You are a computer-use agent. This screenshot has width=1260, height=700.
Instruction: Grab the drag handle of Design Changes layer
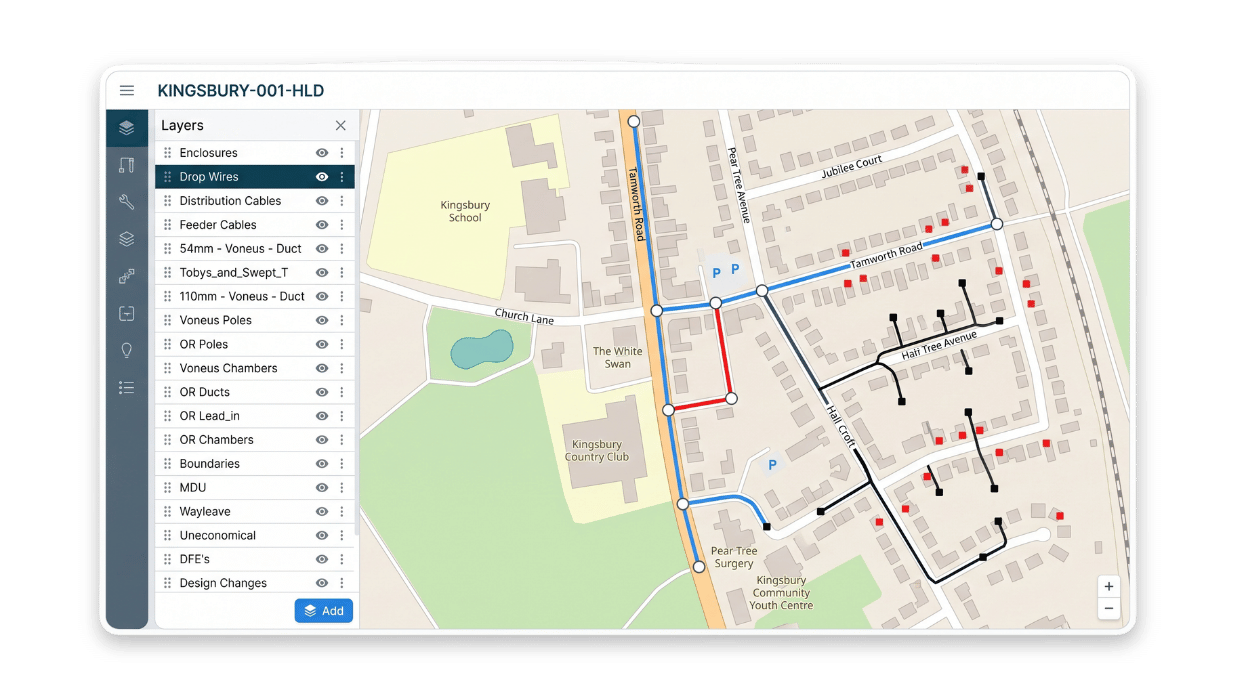[x=167, y=583]
